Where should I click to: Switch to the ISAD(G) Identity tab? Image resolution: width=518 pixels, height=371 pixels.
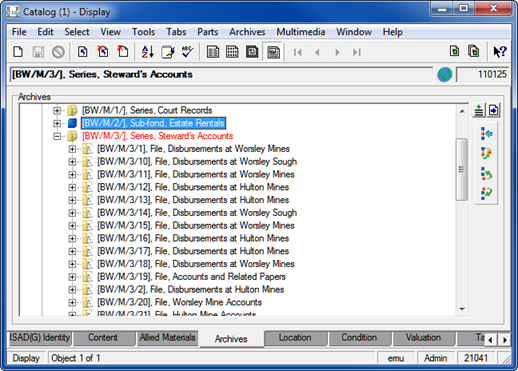(x=39, y=338)
